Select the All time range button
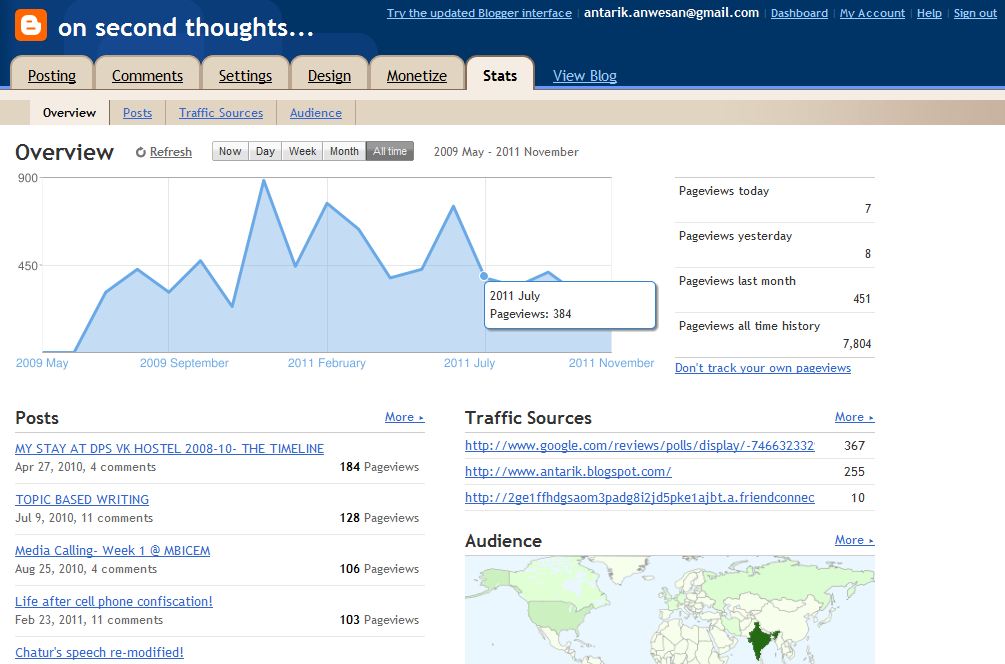Image resolution: width=1005 pixels, height=664 pixels. point(390,151)
